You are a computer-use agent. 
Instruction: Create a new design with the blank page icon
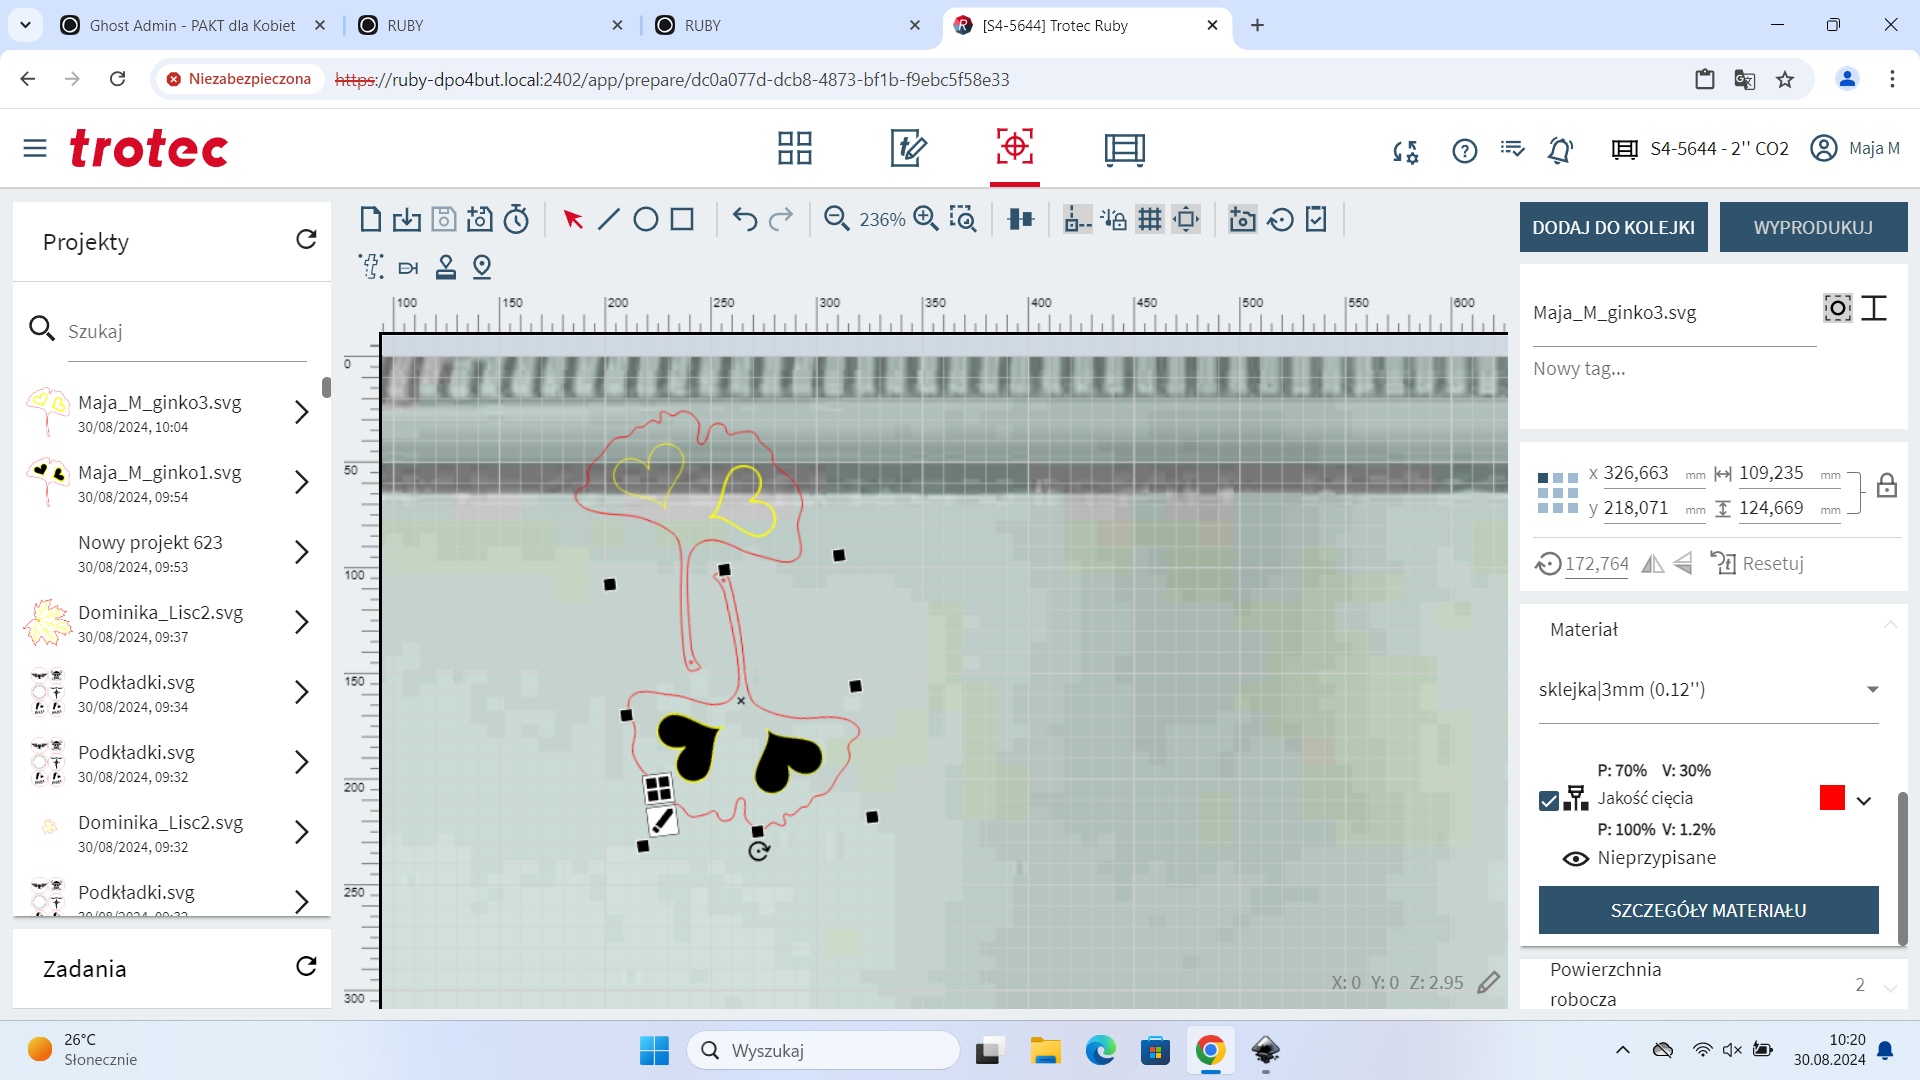click(x=370, y=219)
